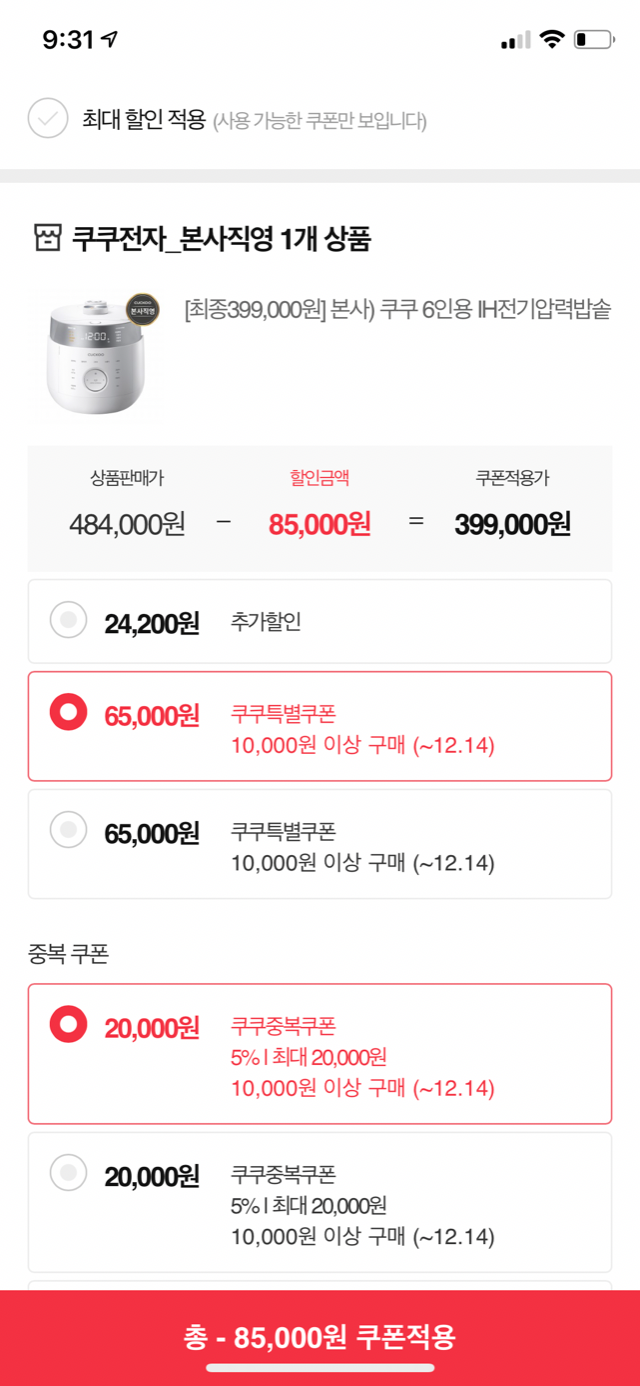Tap the 484,000원 상품판매가 price
Image resolution: width=640 pixels, height=1386 pixels.
[x=127, y=523]
